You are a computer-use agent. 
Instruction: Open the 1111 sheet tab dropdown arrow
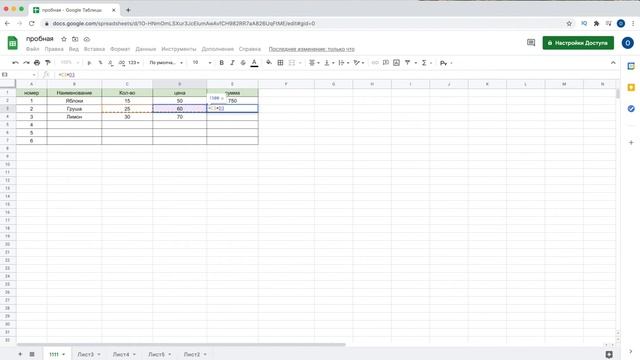pos(64,354)
